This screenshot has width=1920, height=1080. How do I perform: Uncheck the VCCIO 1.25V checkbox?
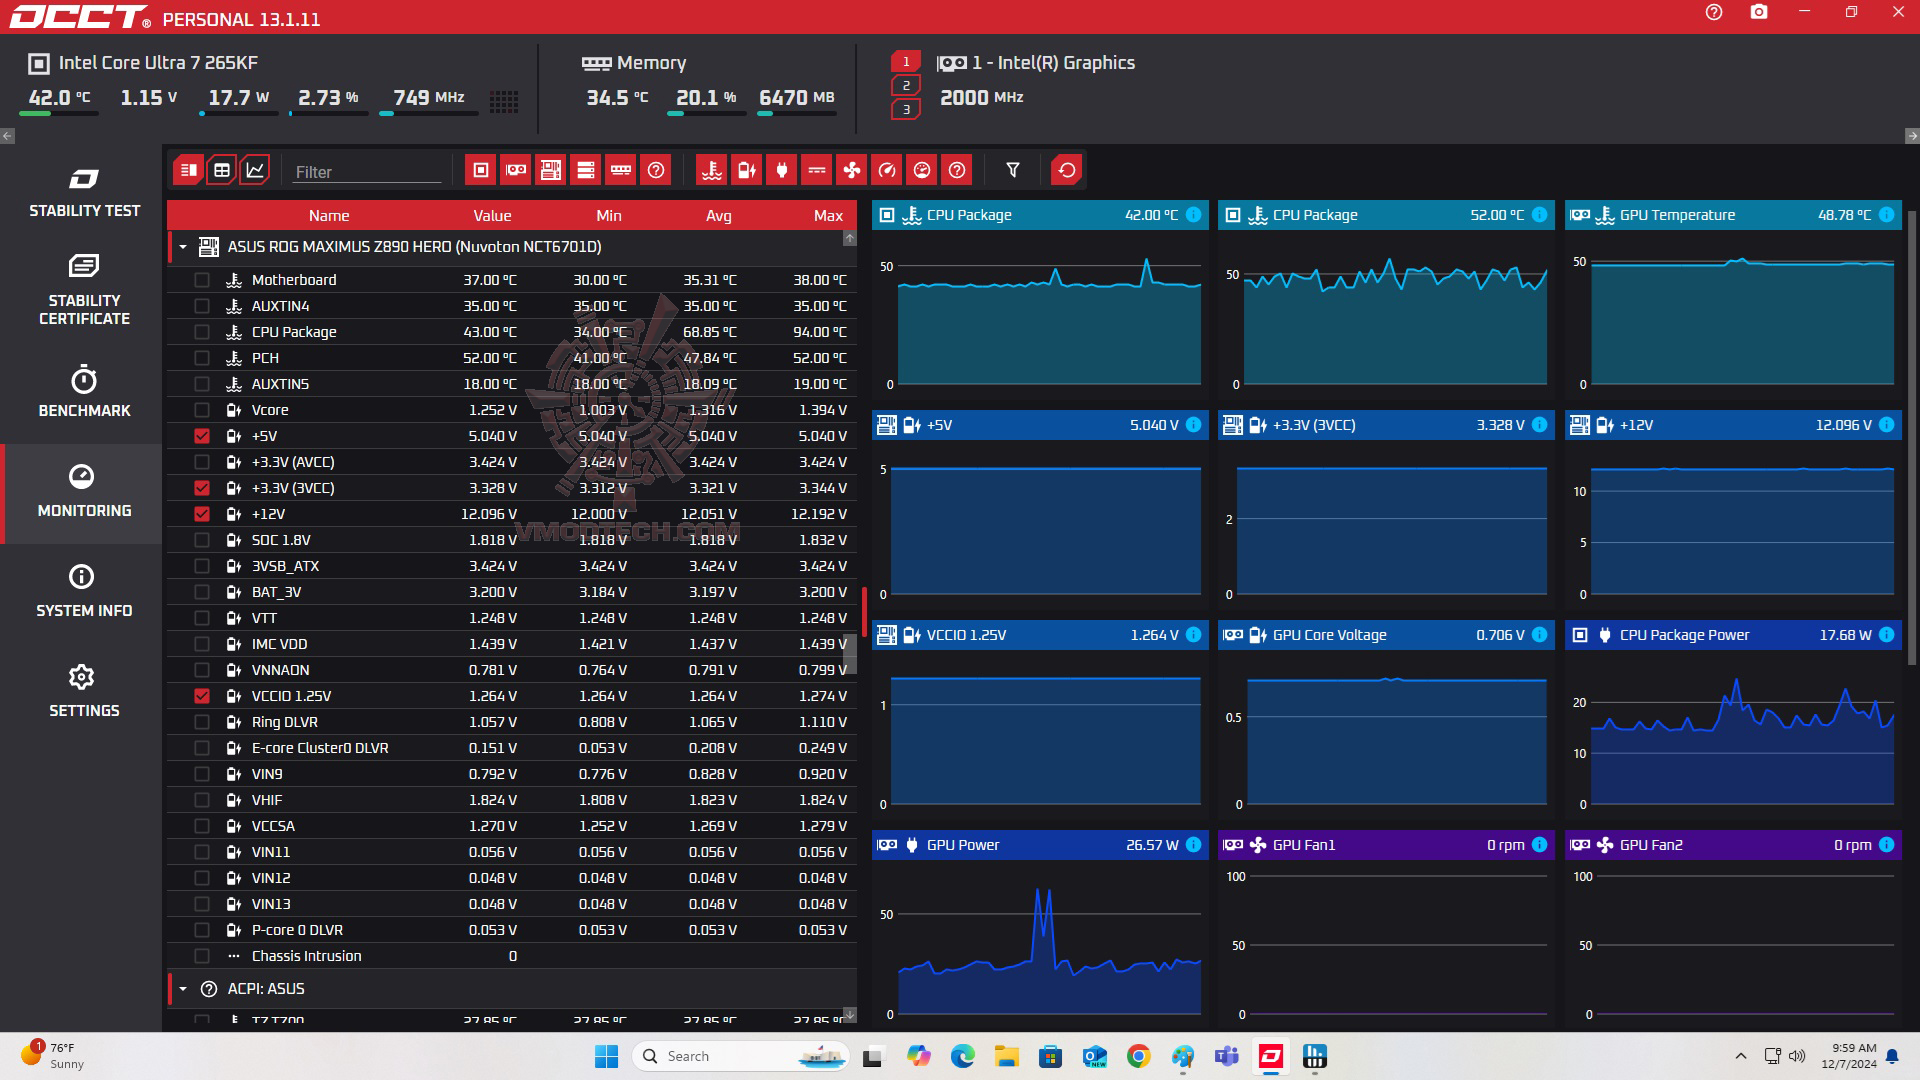pyautogui.click(x=202, y=696)
